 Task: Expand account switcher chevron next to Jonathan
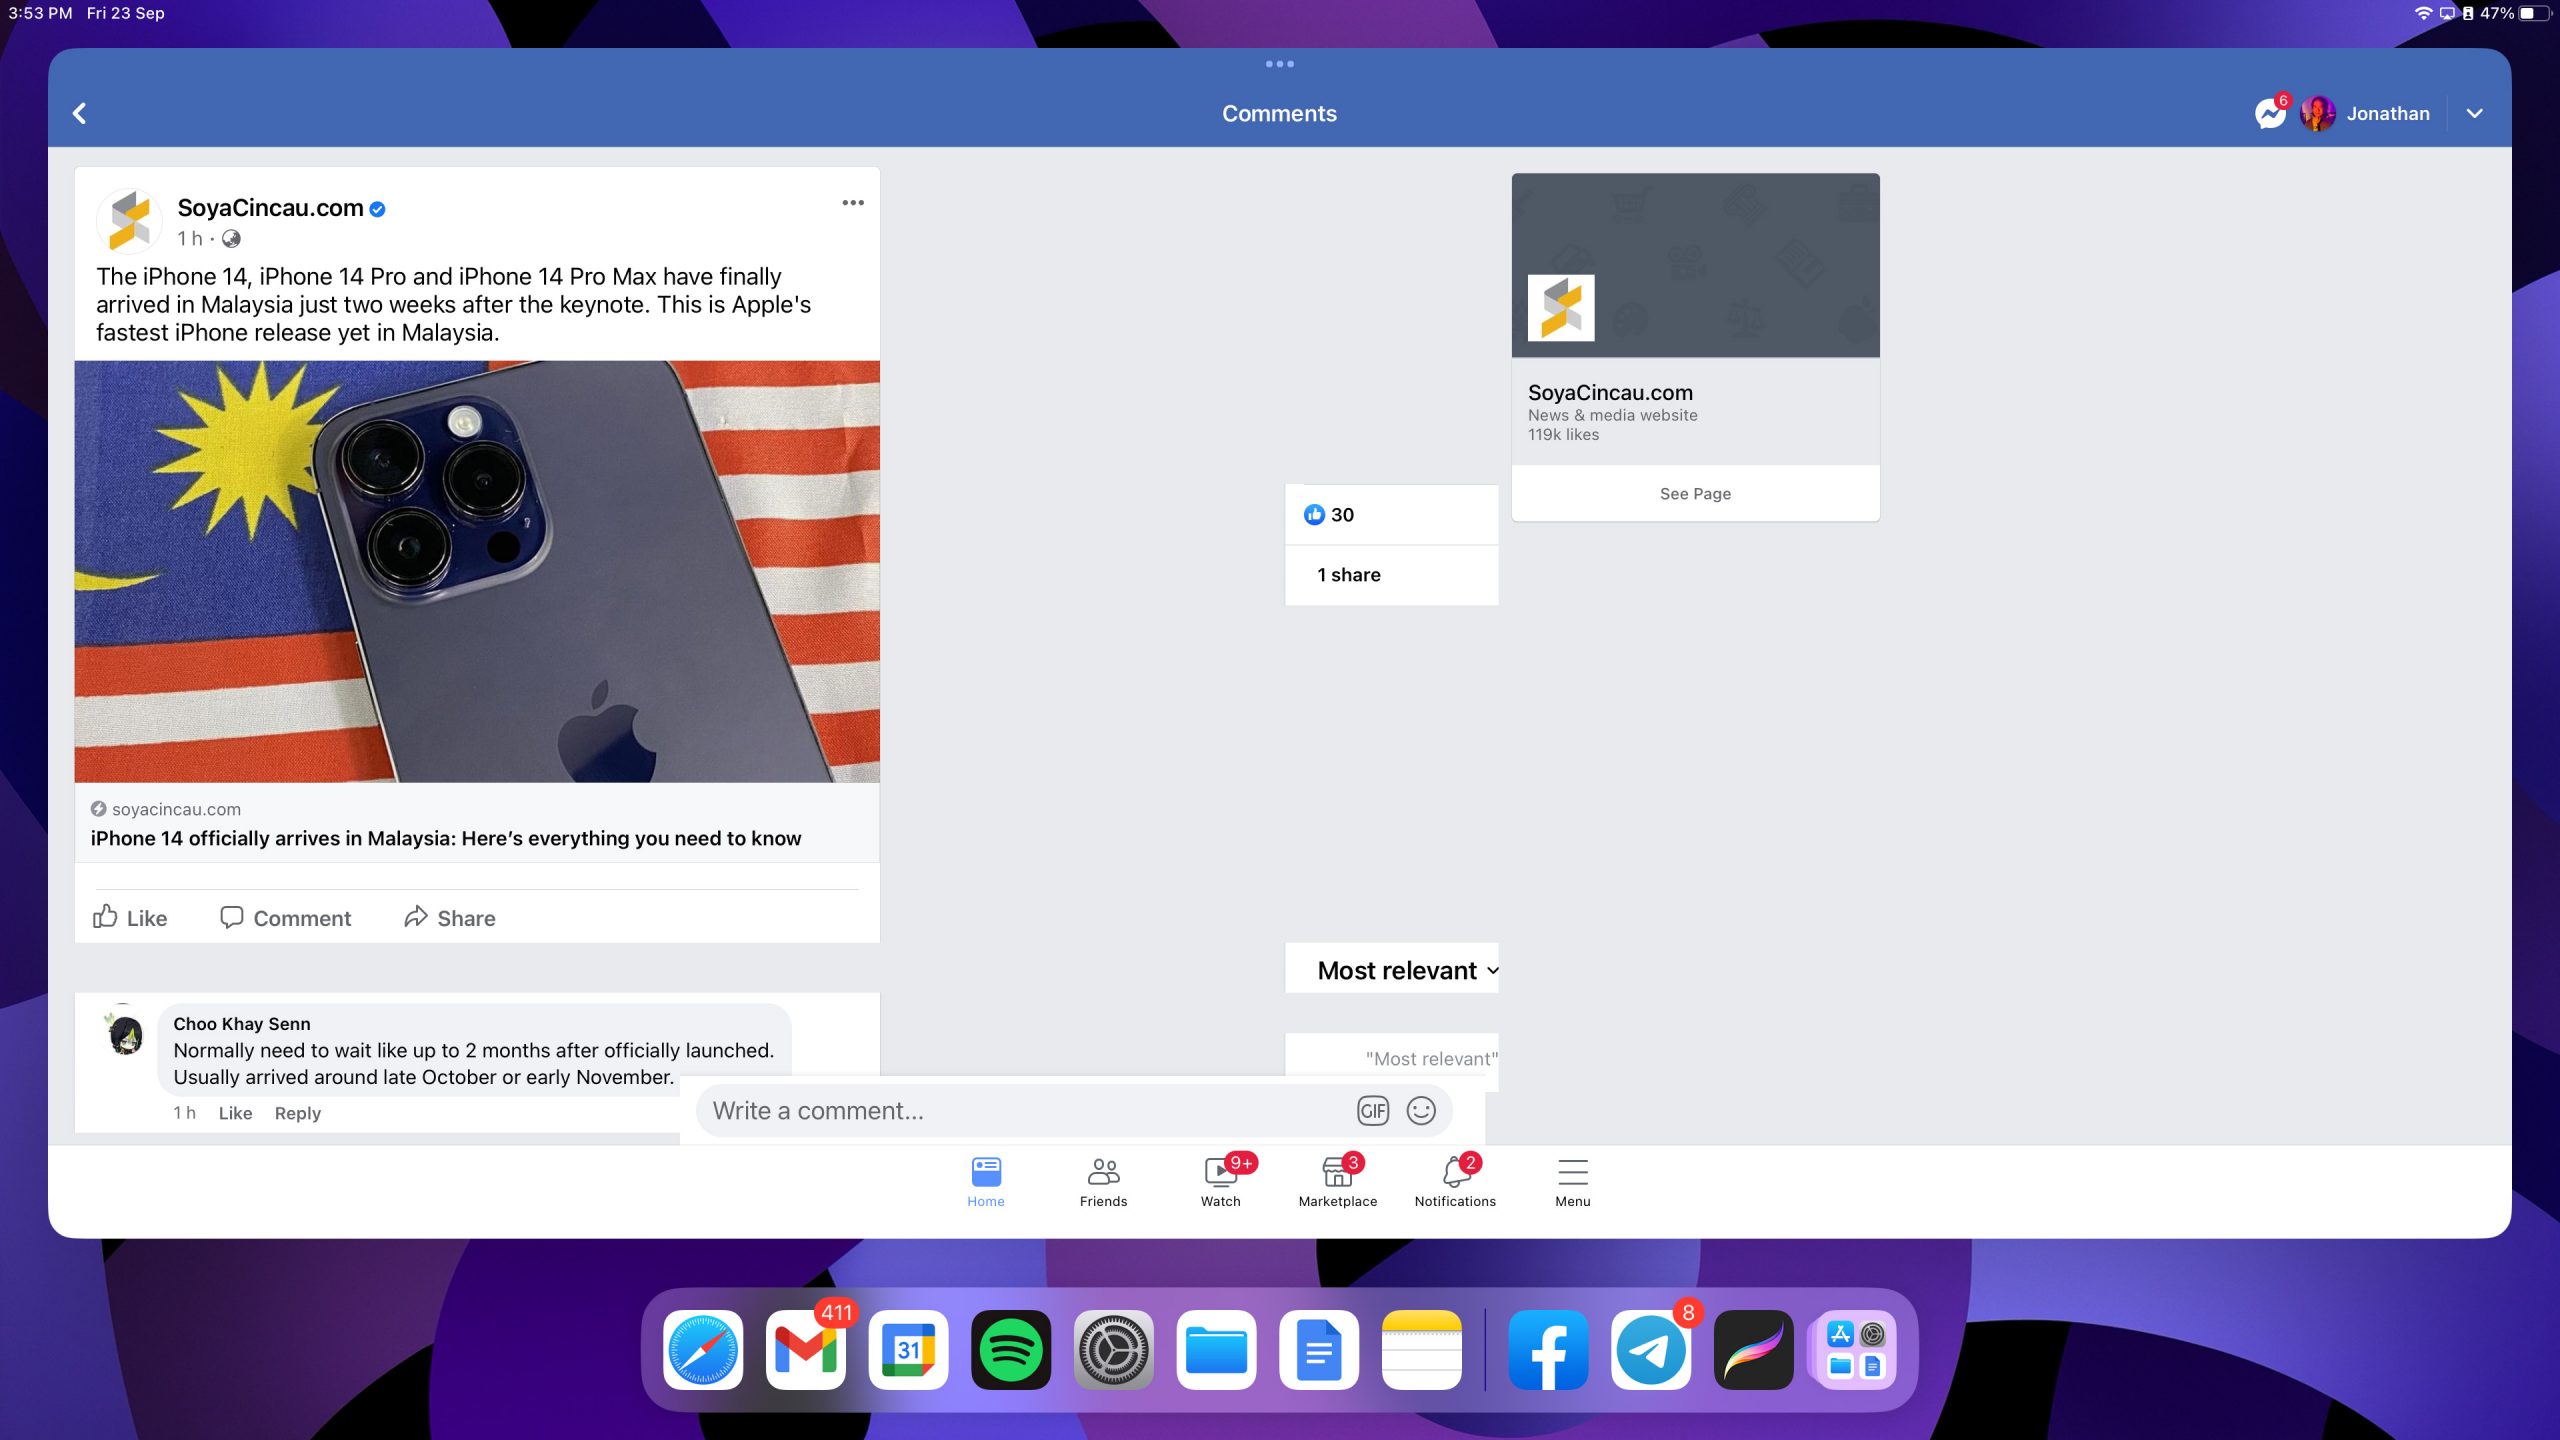2474,113
